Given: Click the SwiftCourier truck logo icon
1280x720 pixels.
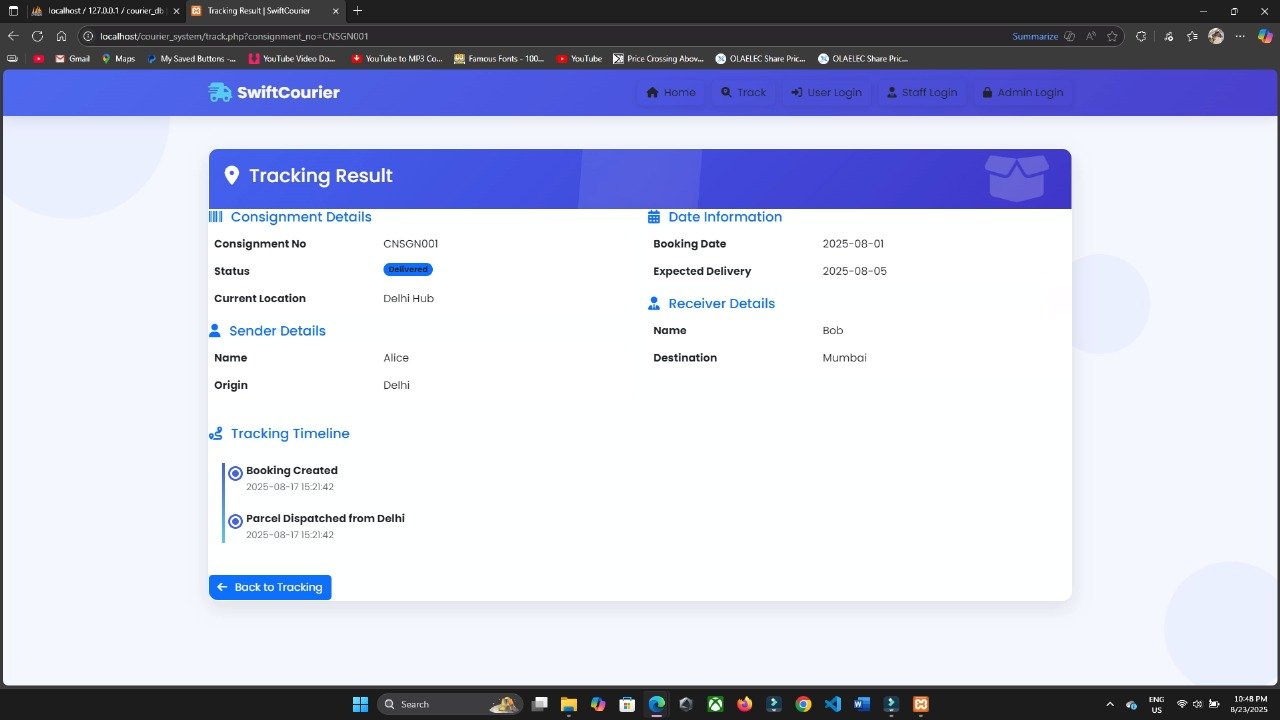Looking at the screenshot, I should click(x=219, y=92).
